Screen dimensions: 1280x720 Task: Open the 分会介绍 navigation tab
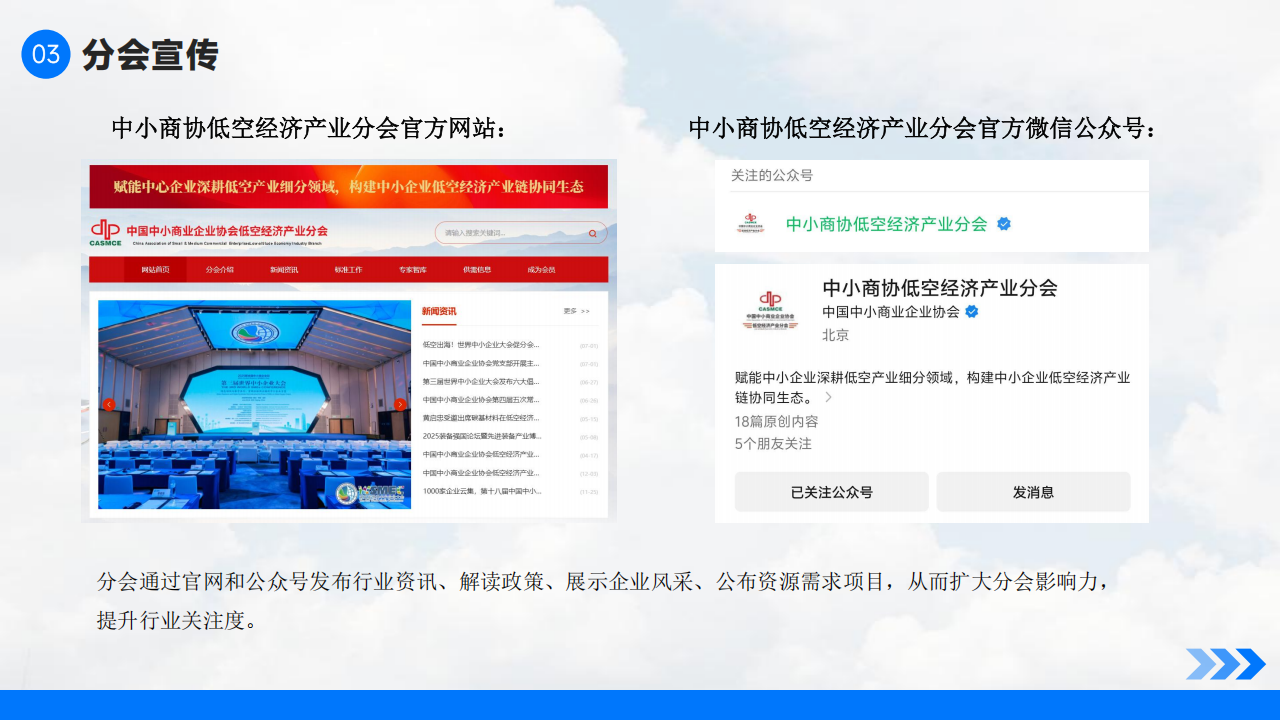coord(220,270)
